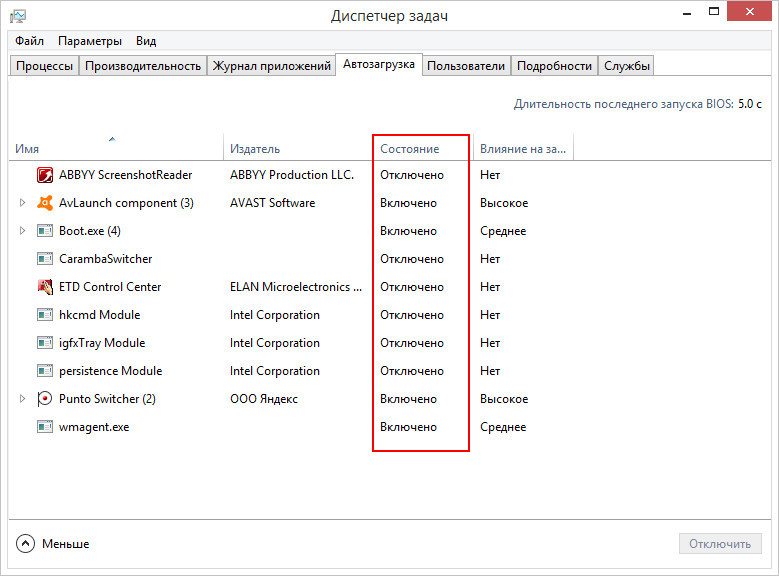Screen dimensions: 779x576
Task: Expand the AvLaunch component group
Action: click(x=22, y=203)
